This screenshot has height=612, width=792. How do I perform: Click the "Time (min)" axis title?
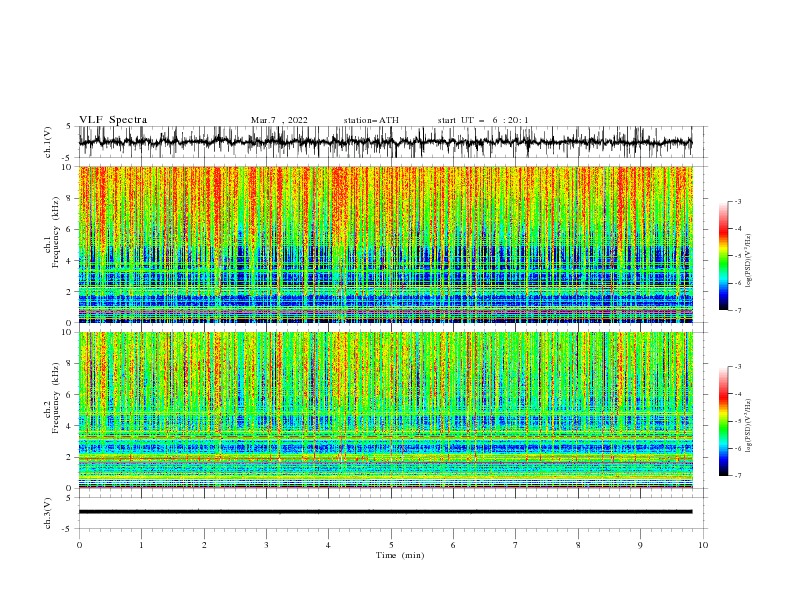coord(400,555)
